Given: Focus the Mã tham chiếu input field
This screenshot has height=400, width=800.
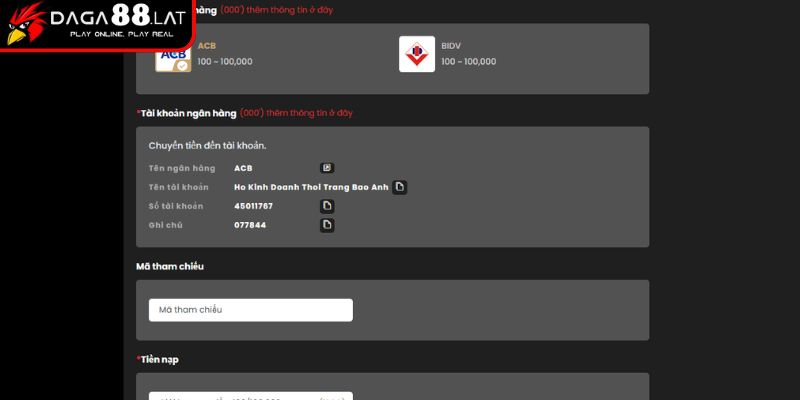Looking at the screenshot, I should point(250,310).
